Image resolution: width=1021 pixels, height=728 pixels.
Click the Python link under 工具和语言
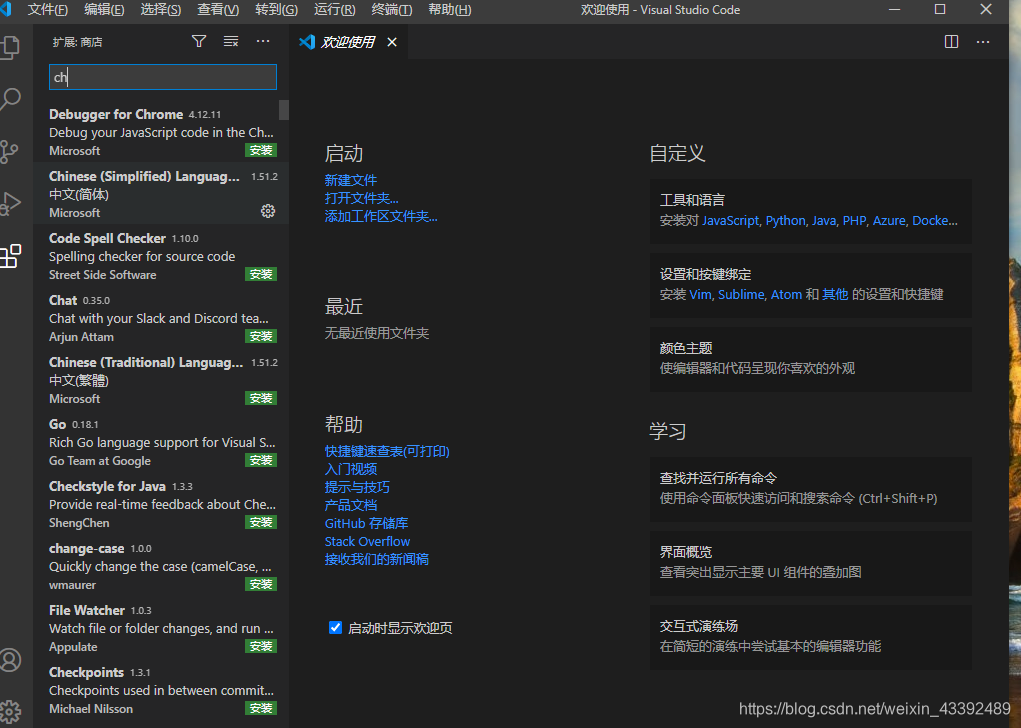[785, 221]
